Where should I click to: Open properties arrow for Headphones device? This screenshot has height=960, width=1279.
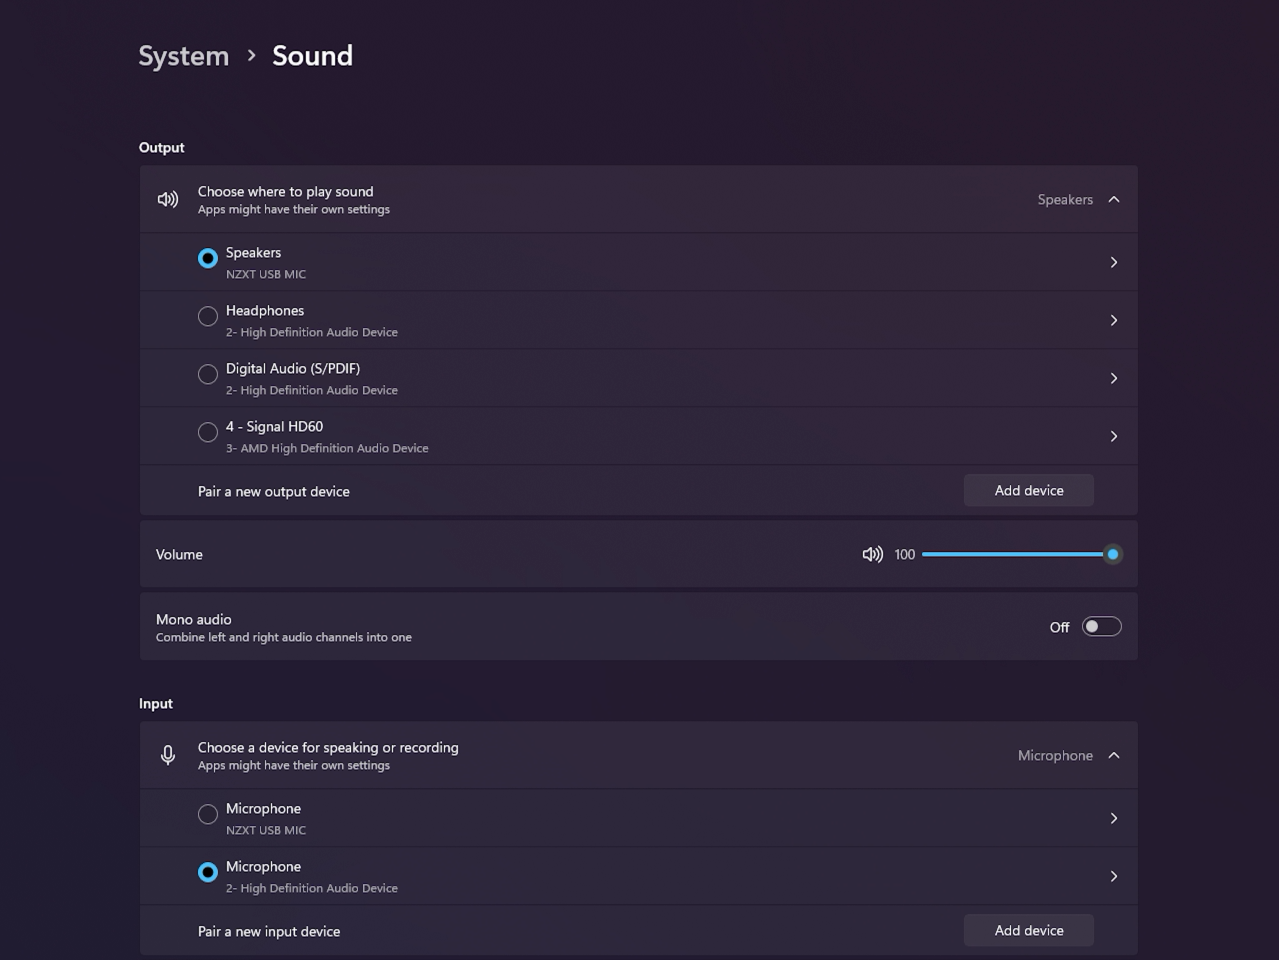(1113, 319)
